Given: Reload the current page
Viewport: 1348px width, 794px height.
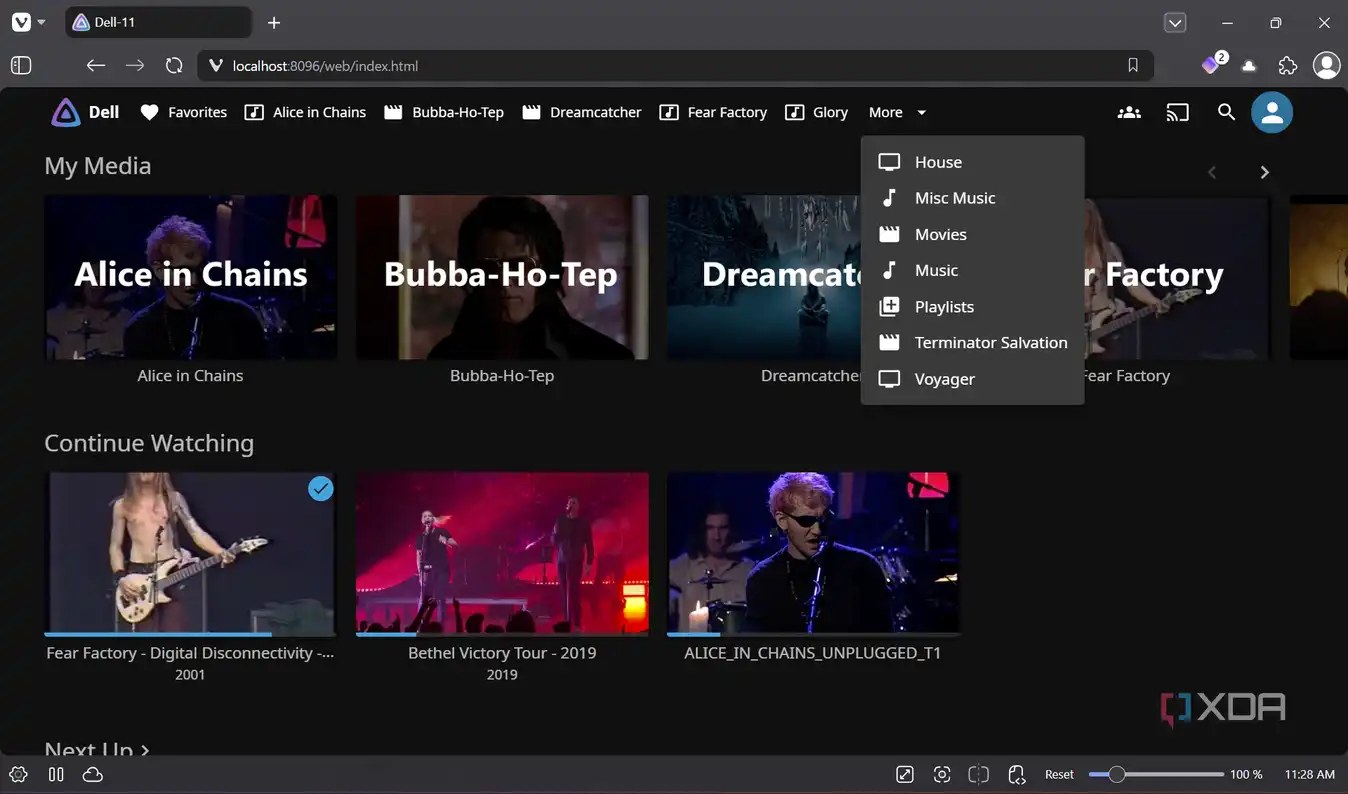Looking at the screenshot, I should pyautogui.click(x=174, y=65).
